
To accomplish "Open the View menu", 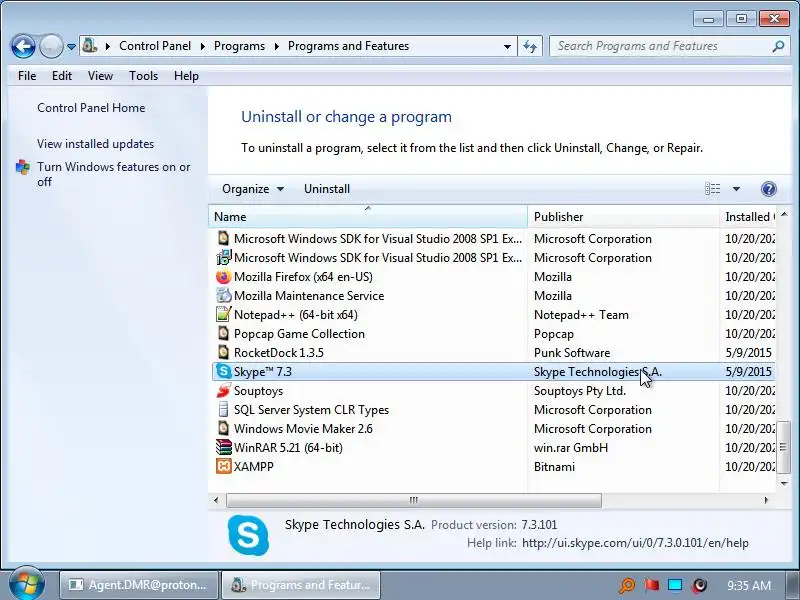I will pyautogui.click(x=100, y=76).
